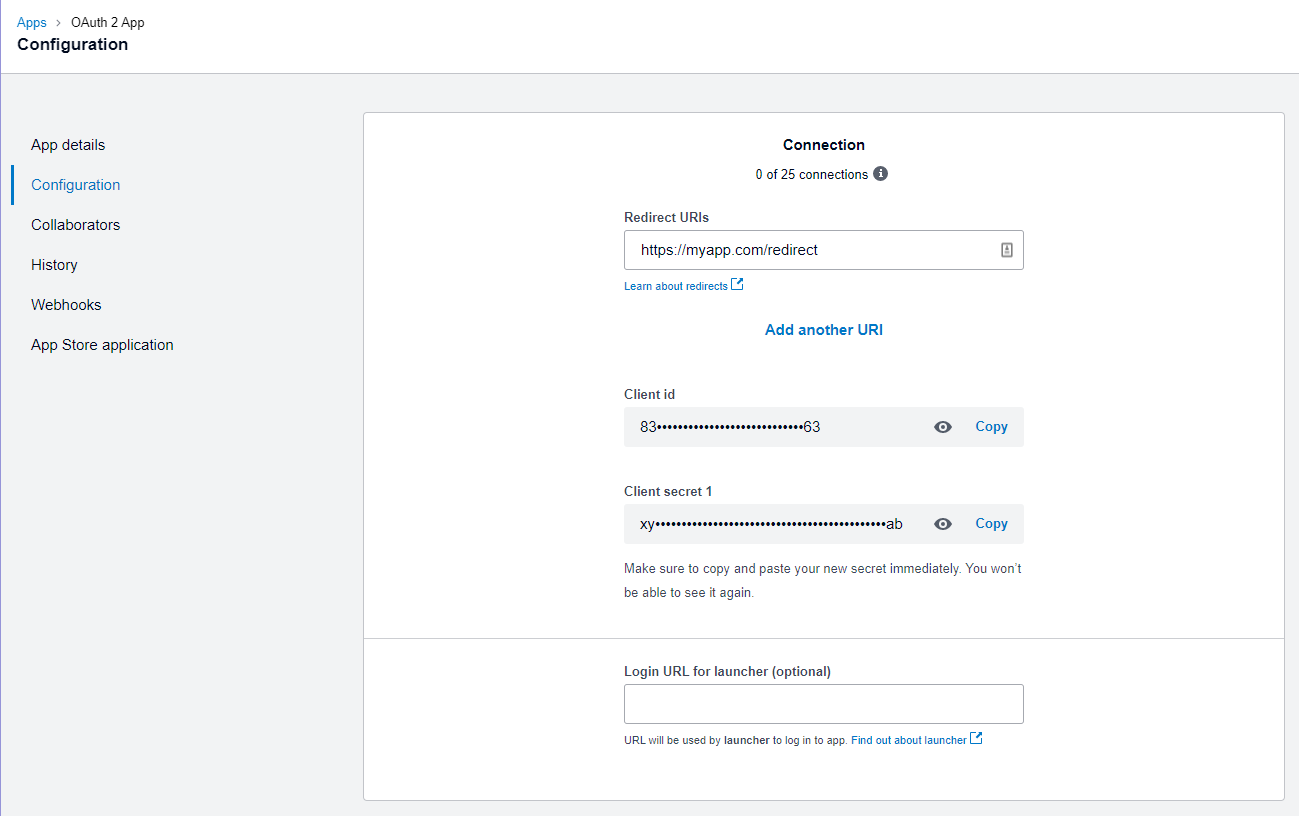Viewport: 1299px width, 816px height.
Task: Copy the Client id
Action: pos(991,426)
